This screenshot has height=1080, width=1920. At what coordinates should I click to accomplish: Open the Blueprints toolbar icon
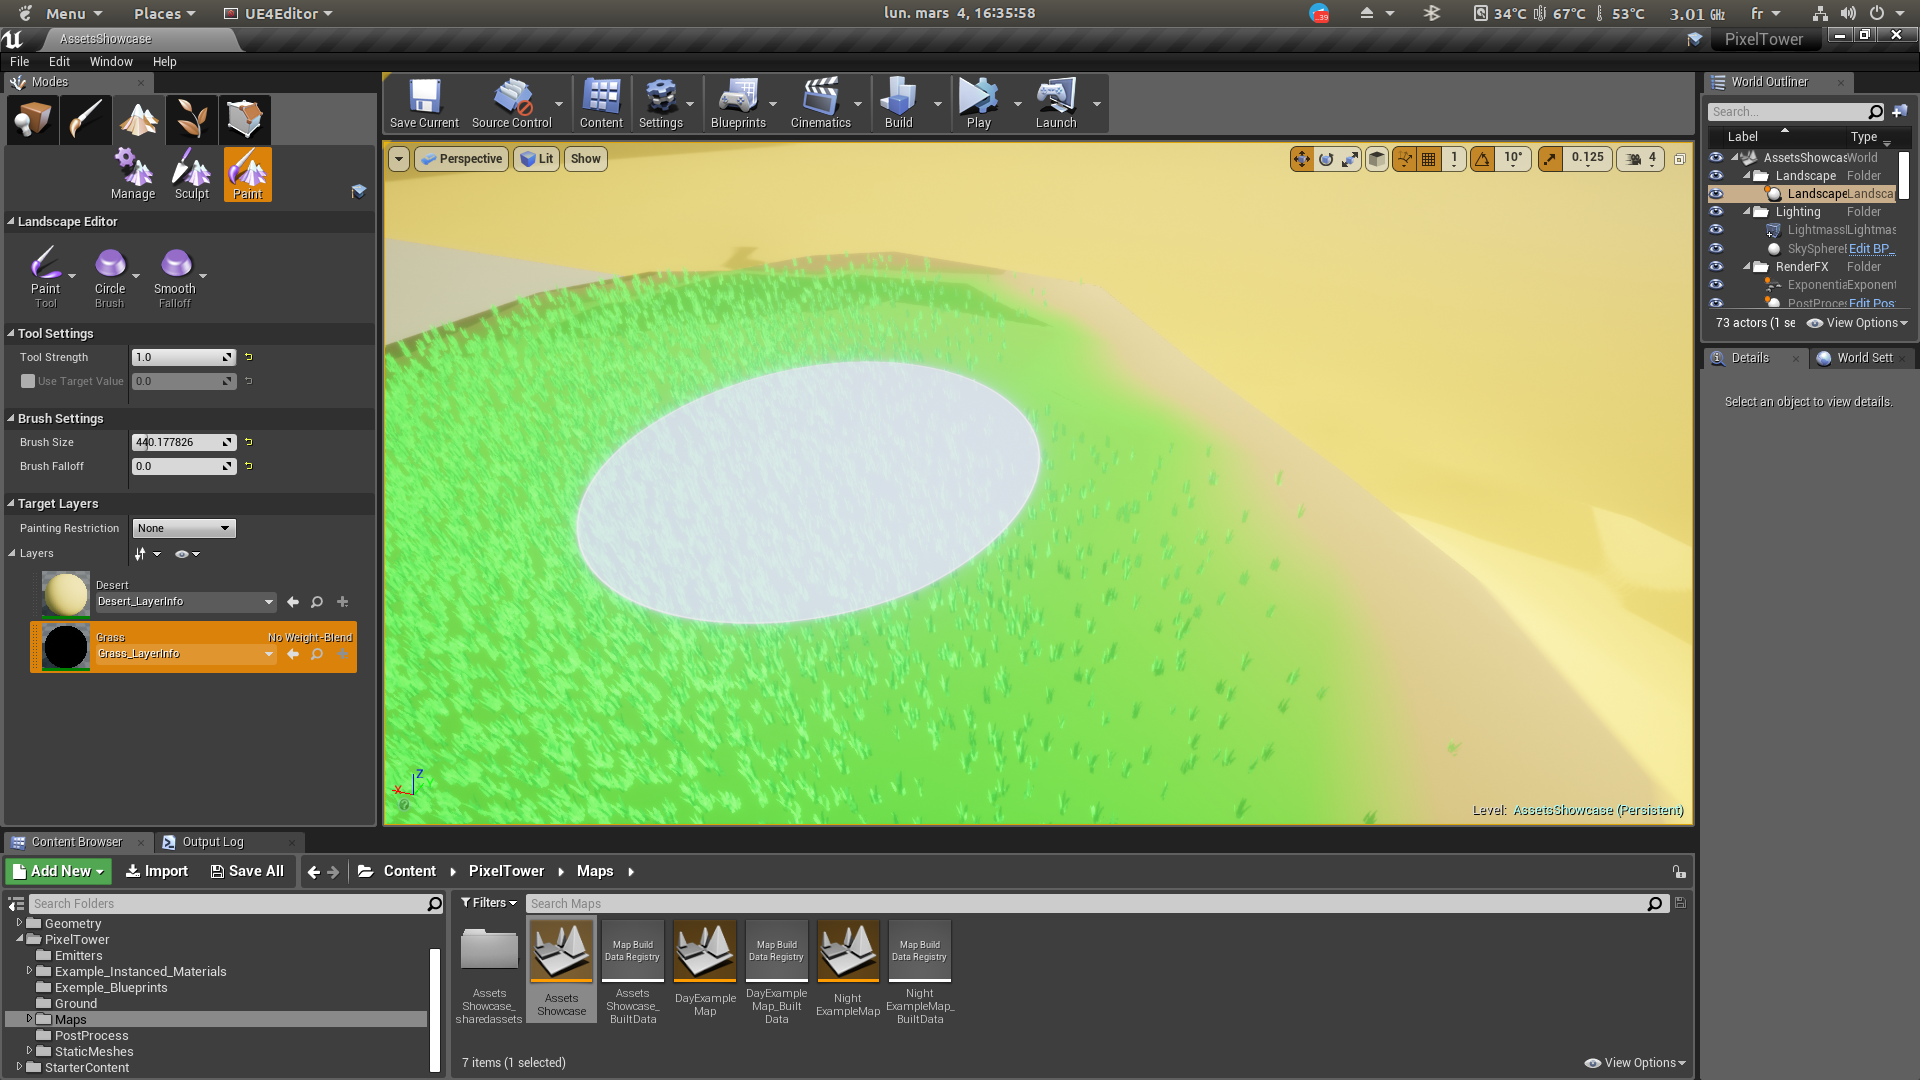(738, 104)
